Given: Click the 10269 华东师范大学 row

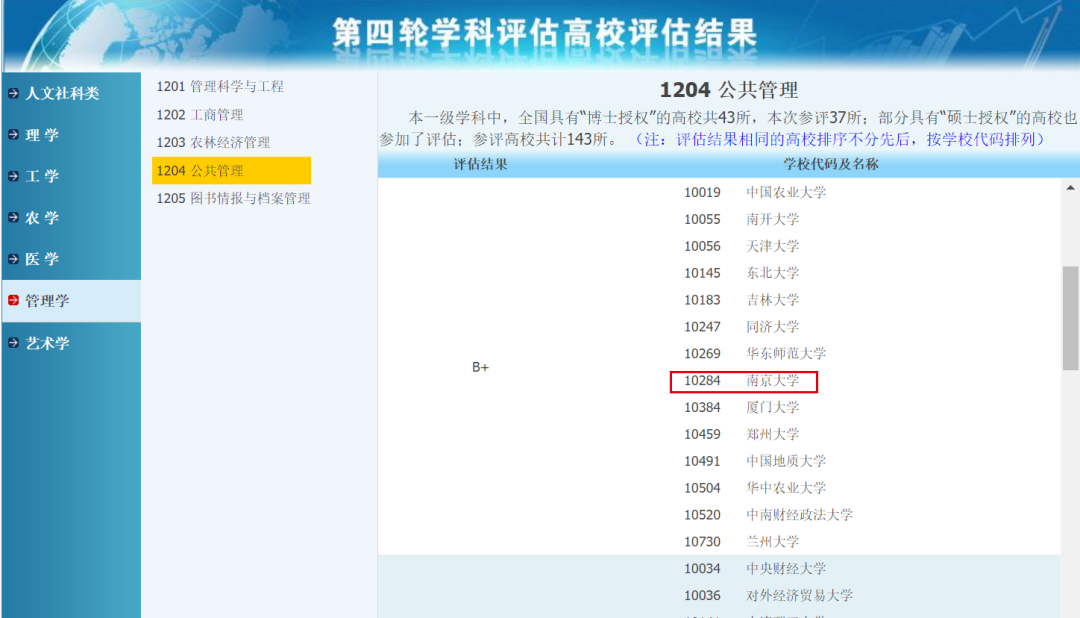Looking at the screenshot, I should tap(754, 353).
